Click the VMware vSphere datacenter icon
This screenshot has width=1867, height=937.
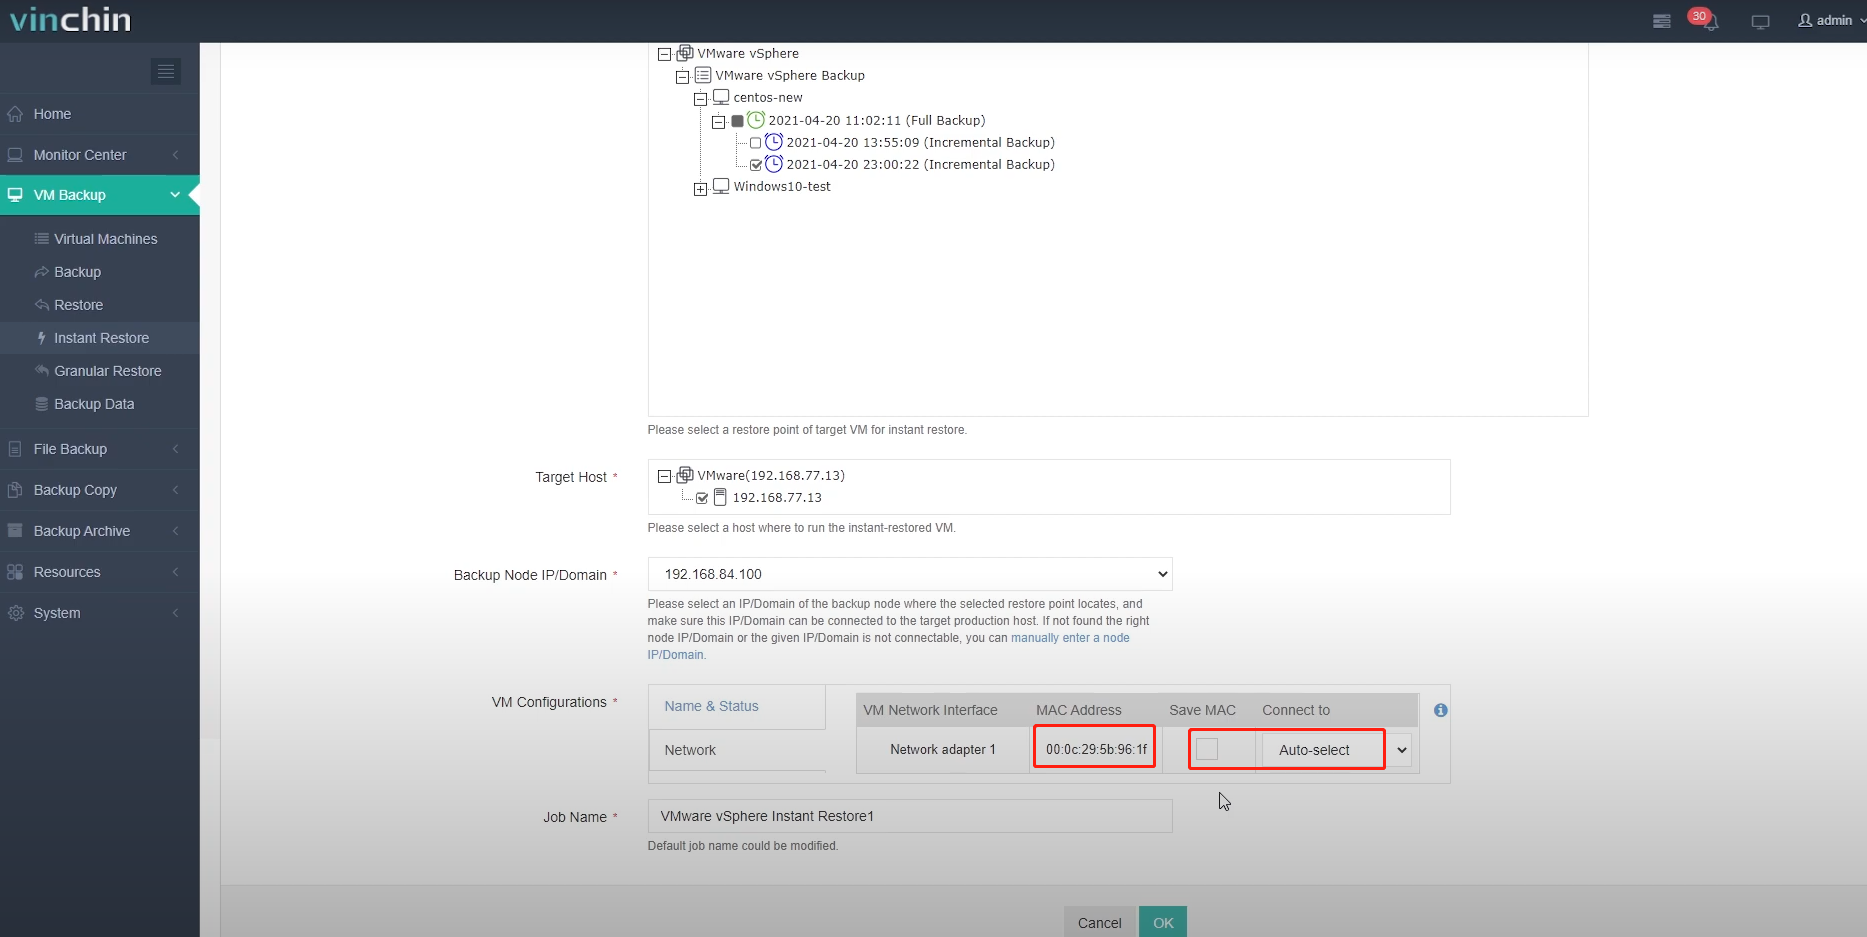(x=685, y=53)
